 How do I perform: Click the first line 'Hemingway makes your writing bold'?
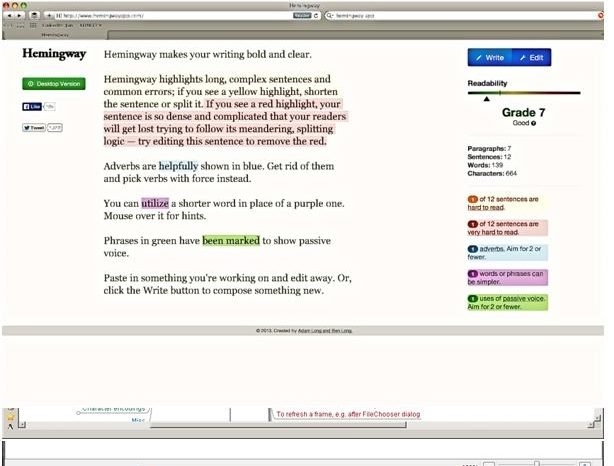tap(208, 54)
